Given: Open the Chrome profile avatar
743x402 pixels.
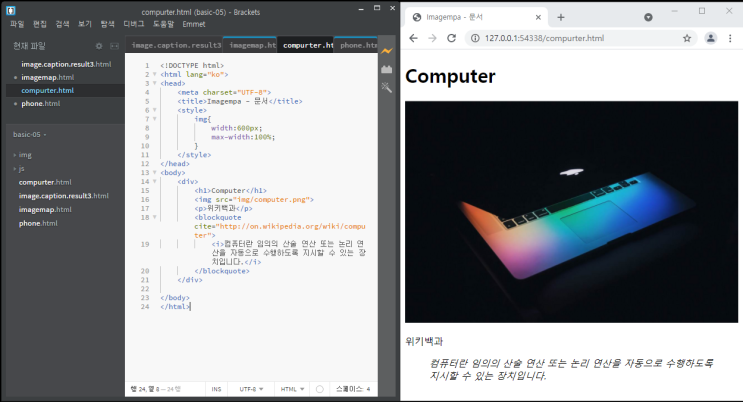Looking at the screenshot, I should tap(710, 38).
